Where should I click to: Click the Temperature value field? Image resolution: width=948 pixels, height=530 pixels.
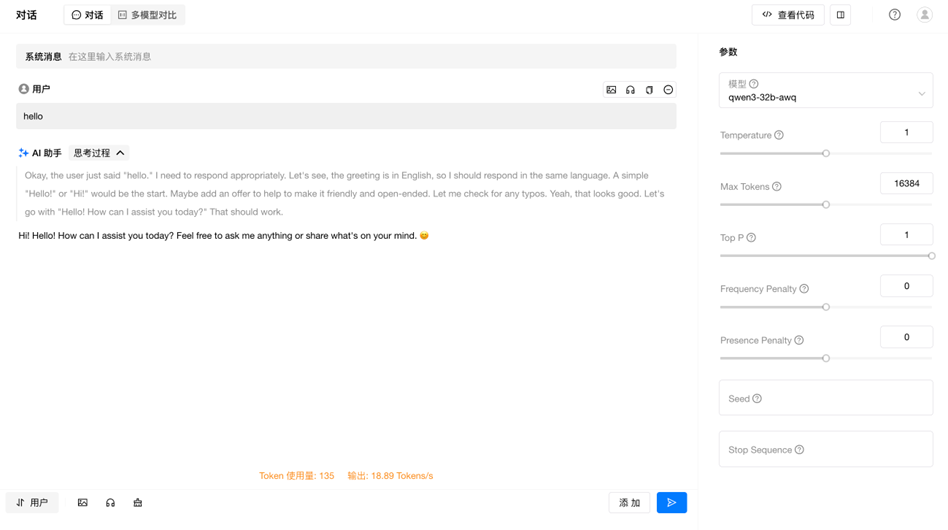(x=906, y=132)
